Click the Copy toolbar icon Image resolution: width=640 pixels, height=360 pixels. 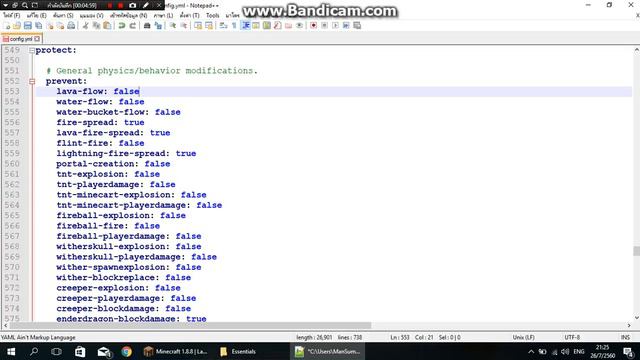point(96,26)
